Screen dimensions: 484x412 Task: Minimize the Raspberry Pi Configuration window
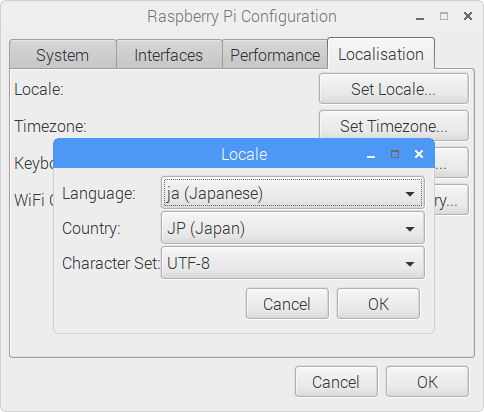420,17
